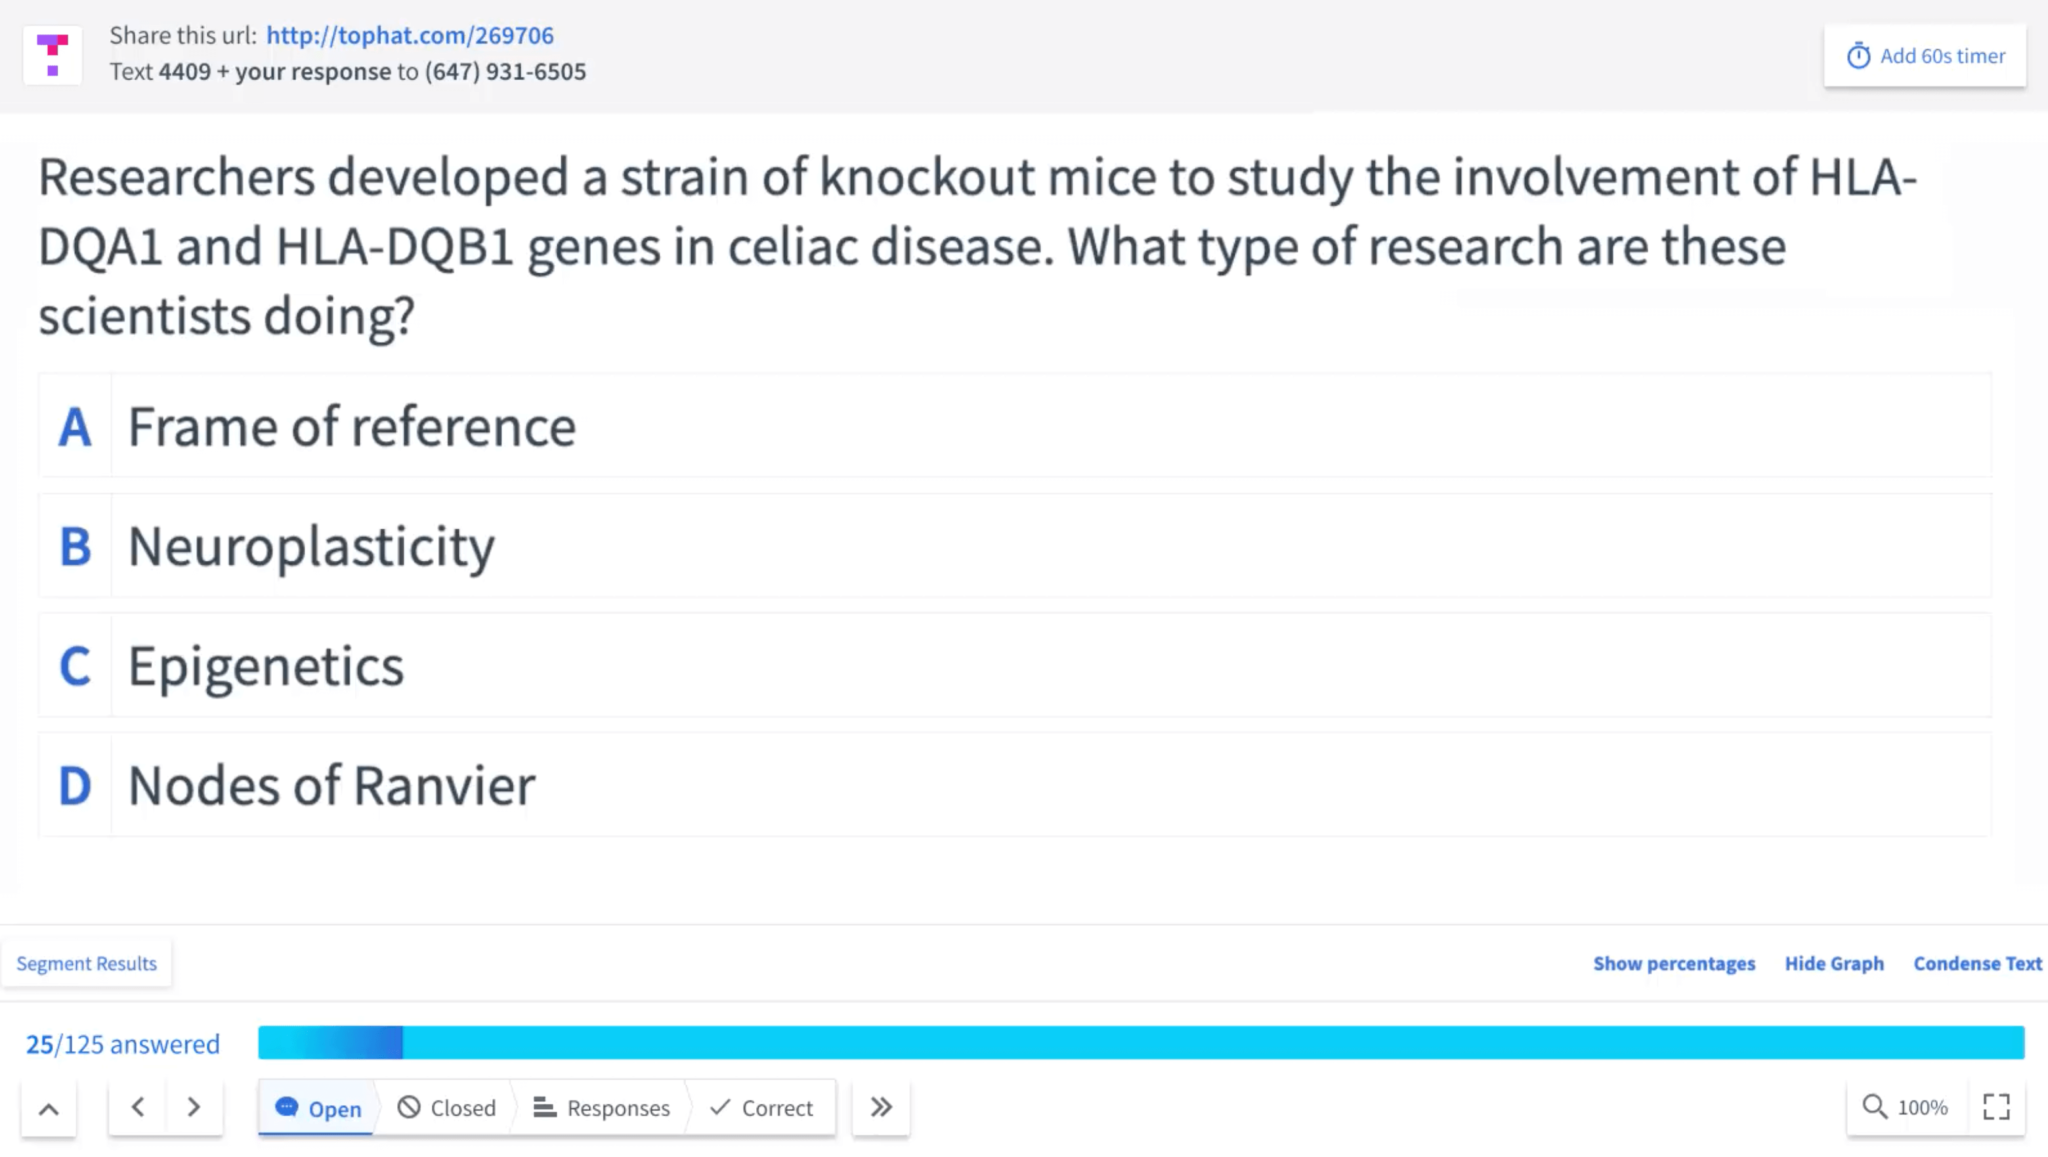Viewport: 2048px width, 1157px height.
Task: Select answer A Frame of reference
Action: pyautogui.click(x=1015, y=426)
